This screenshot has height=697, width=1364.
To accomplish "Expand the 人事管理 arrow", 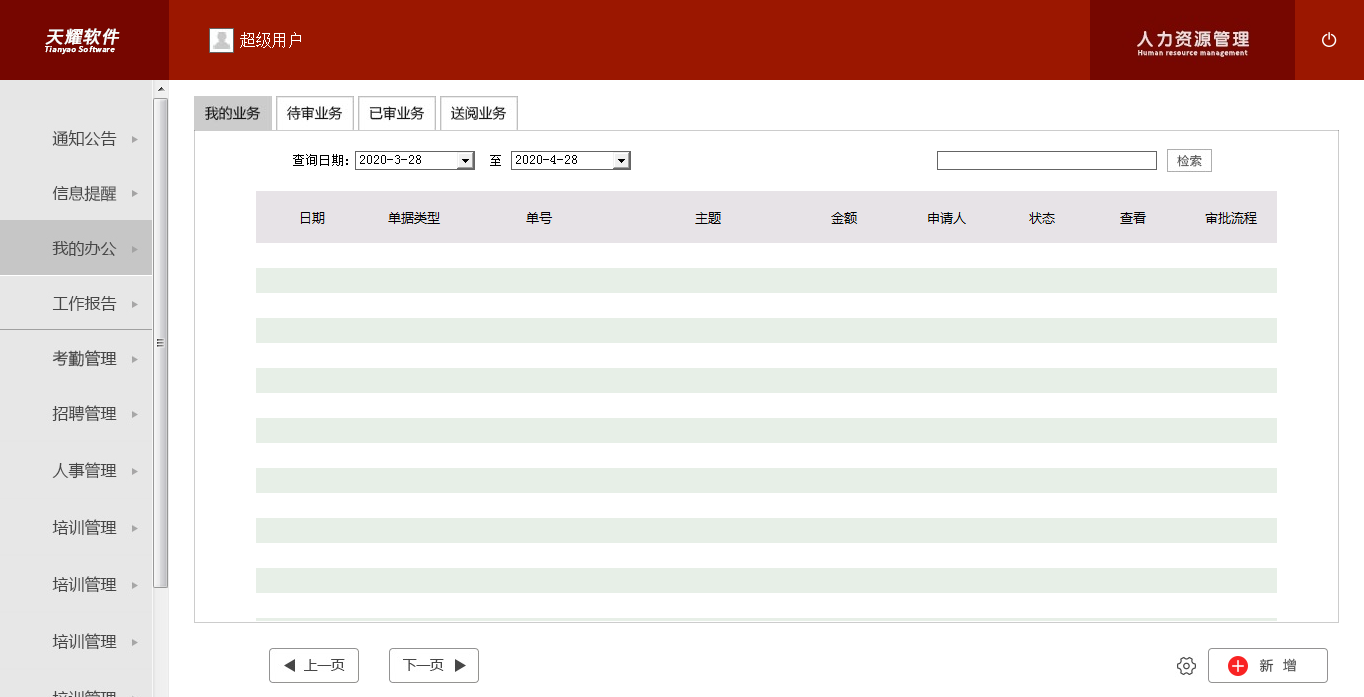I will coord(135,471).
